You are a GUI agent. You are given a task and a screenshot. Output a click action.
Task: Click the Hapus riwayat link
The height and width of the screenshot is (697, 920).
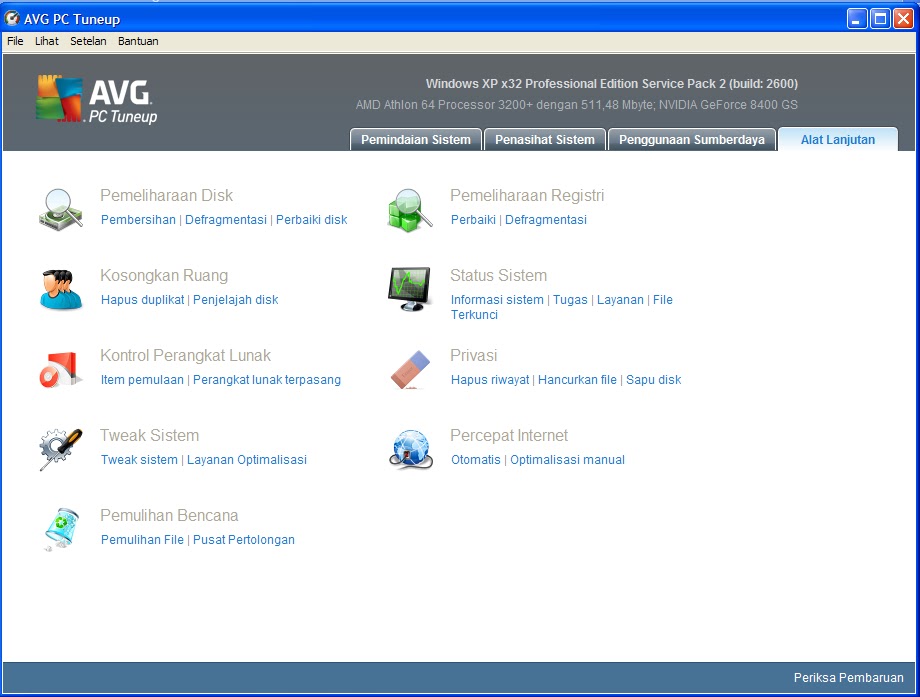(x=490, y=380)
